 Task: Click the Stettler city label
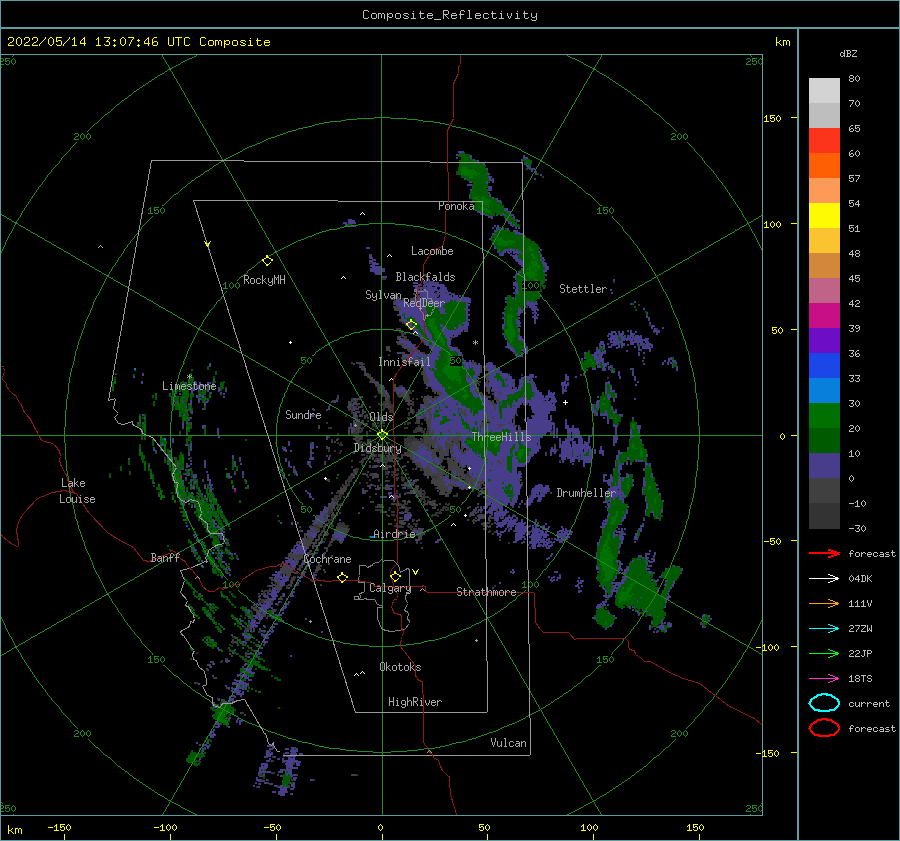pyautogui.click(x=583, y=289)
